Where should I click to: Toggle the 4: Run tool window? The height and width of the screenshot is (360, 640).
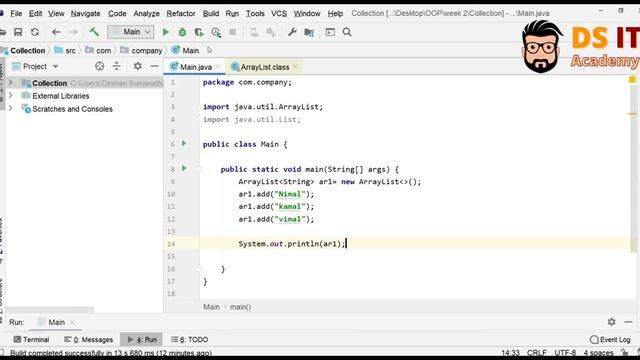click(x=142, y=340)
